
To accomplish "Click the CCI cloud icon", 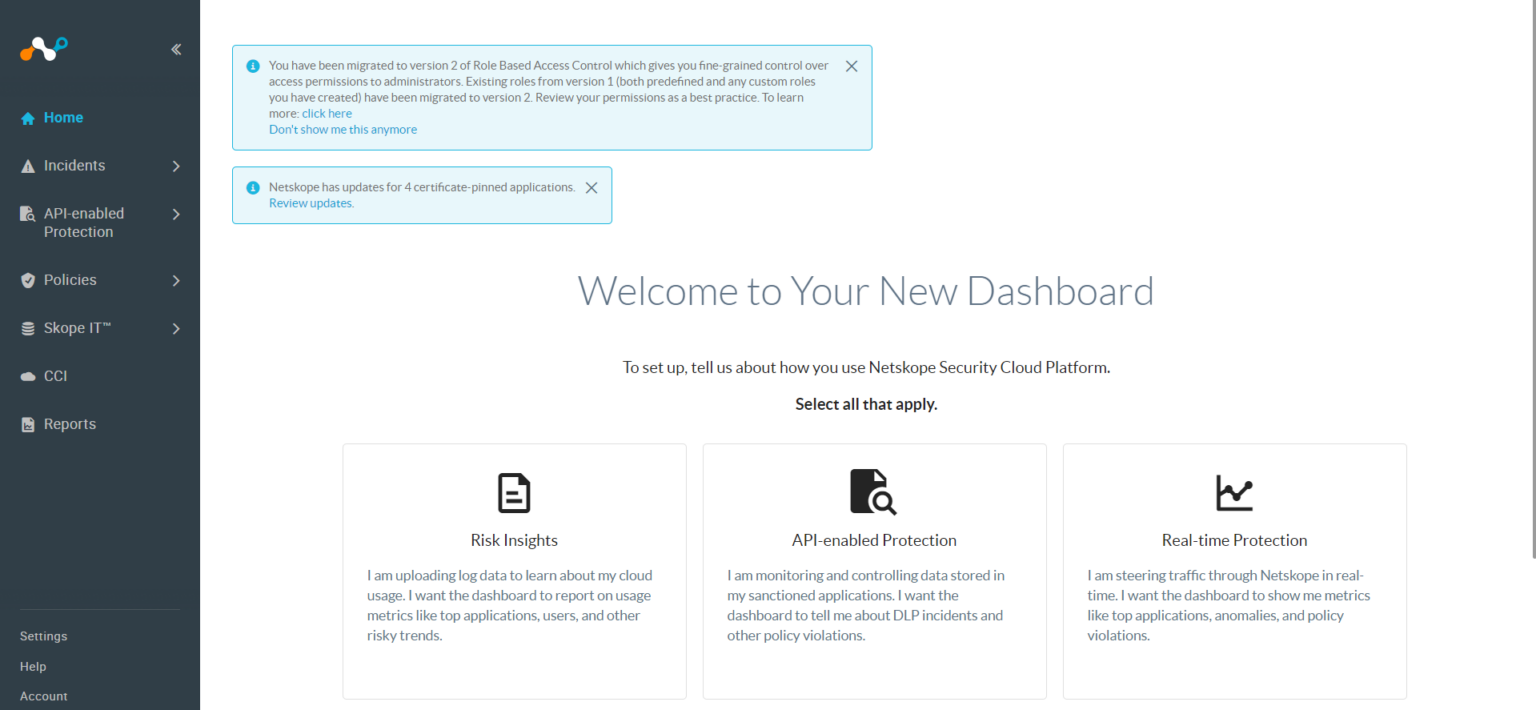I will pyautogui.click(x=28, y=376).
